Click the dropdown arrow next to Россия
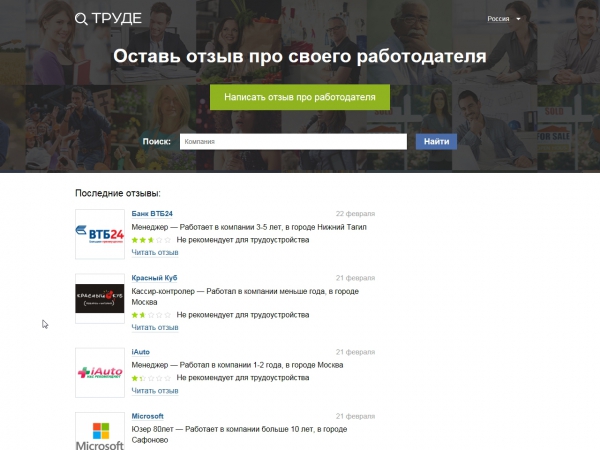600x450 pixels. click(518, 19)
